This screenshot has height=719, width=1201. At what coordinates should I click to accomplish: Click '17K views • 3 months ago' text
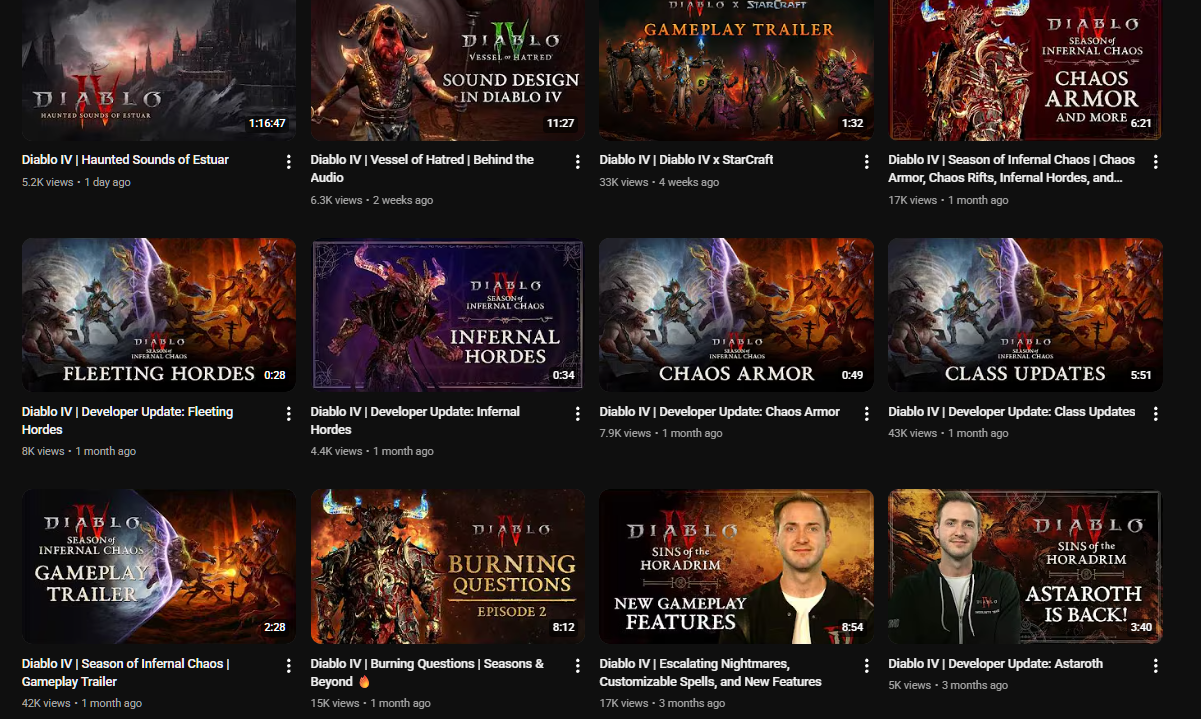[663, 704]
